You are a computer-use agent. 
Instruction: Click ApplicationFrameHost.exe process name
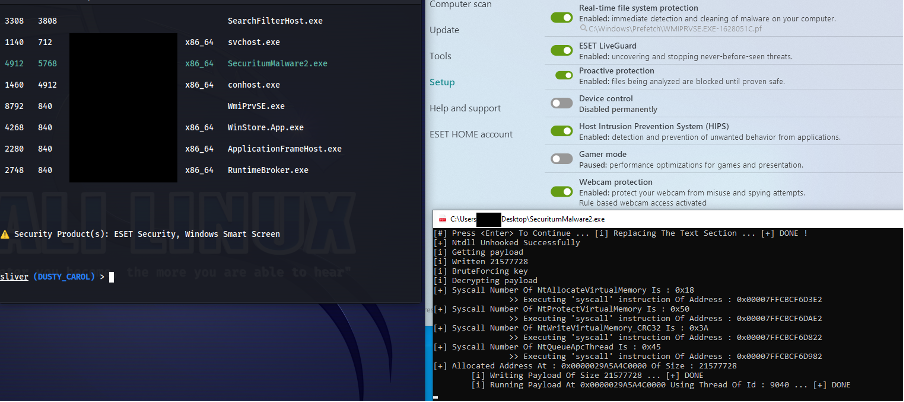pyautogui.click(x=285, y=149)
